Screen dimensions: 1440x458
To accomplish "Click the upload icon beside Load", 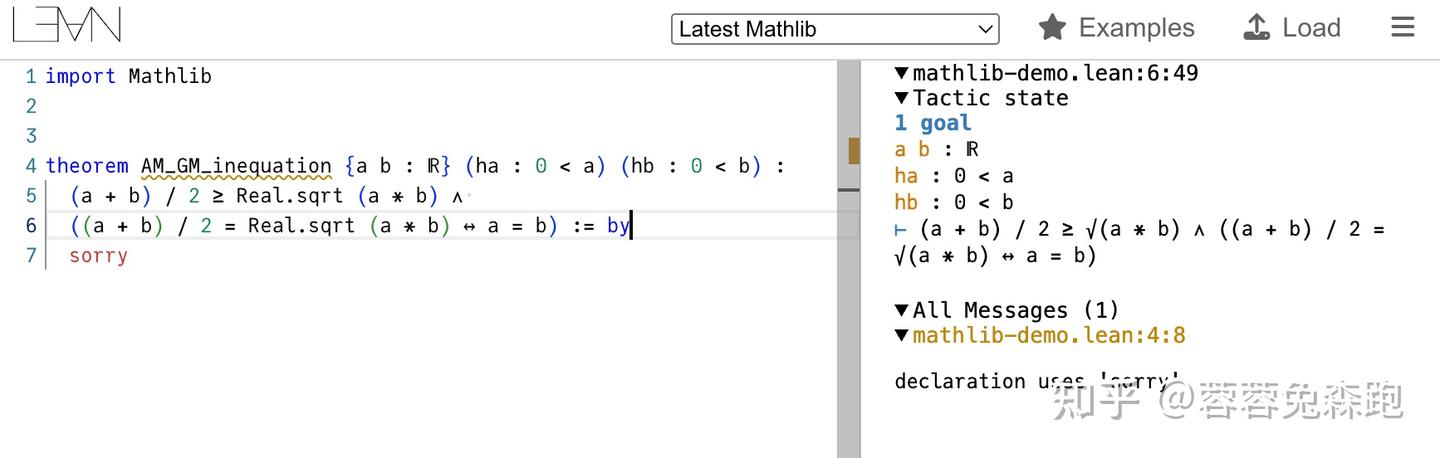I will (x=1256, y=27).
